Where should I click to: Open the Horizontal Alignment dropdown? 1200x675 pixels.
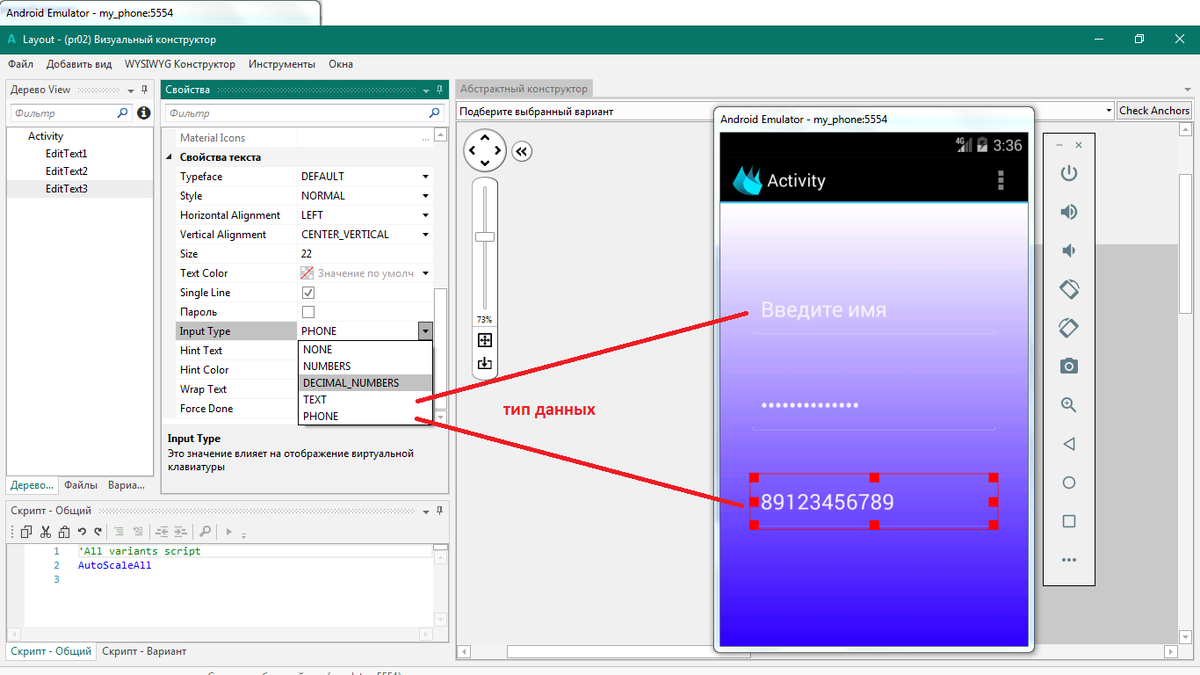click(425, 215)
